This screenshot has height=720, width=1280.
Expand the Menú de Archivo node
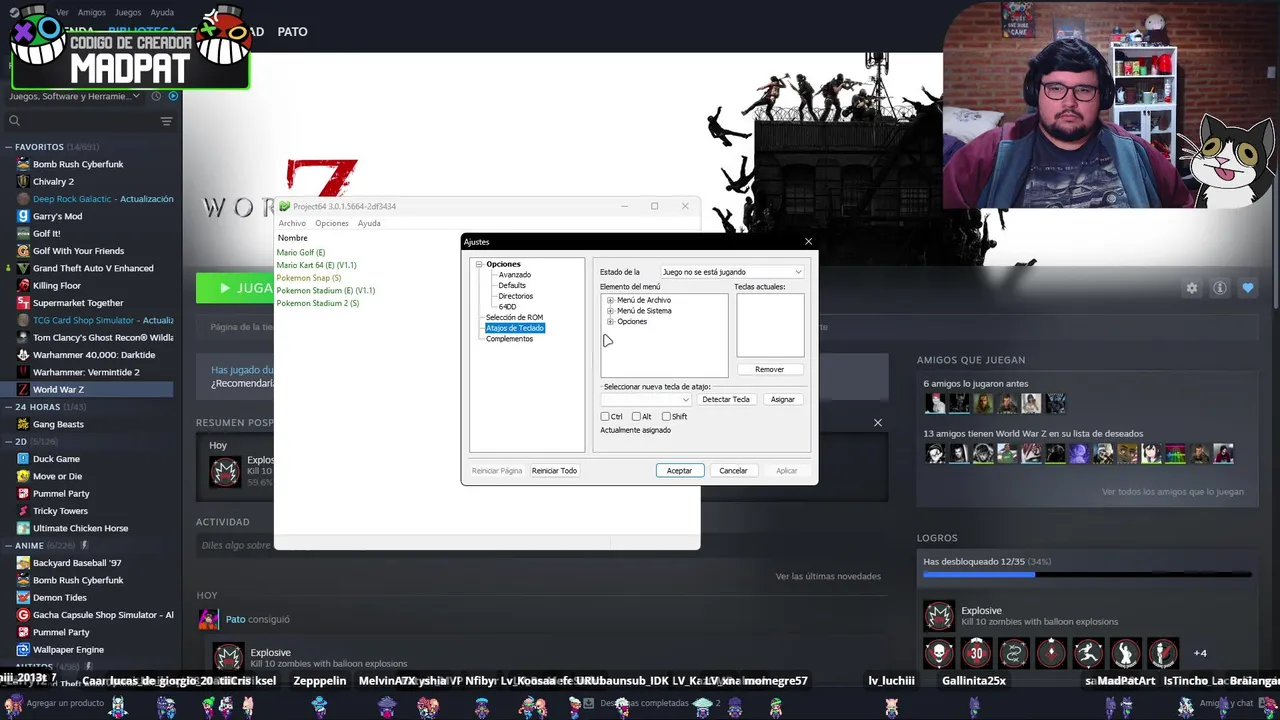(610, 300)
